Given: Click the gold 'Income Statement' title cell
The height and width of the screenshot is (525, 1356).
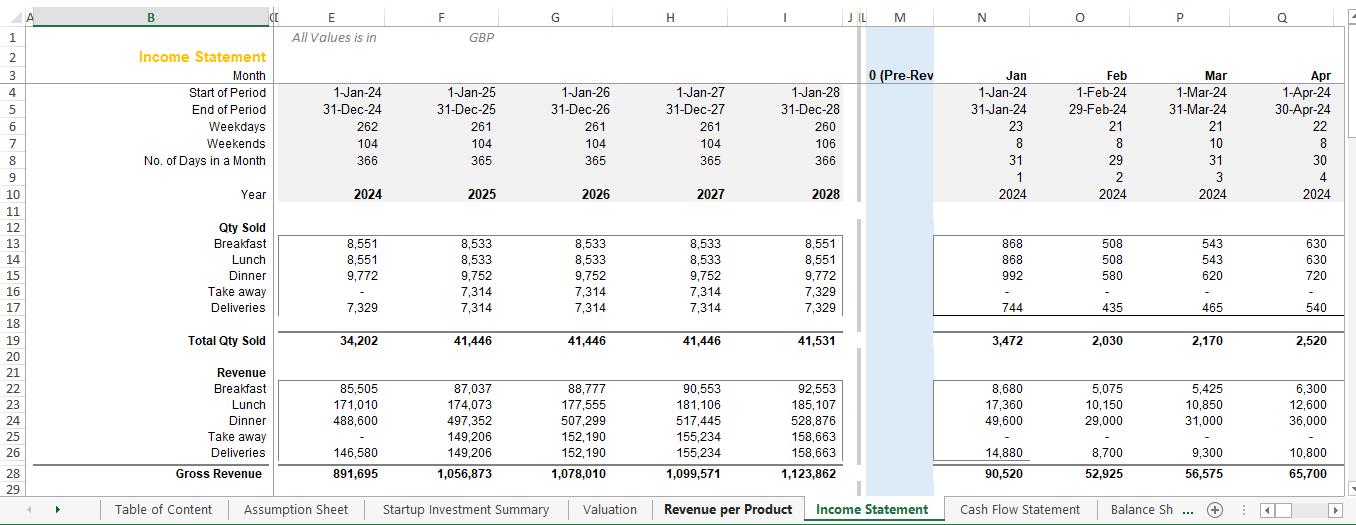Looking at the screenshot, I should (x=202, y=57).
